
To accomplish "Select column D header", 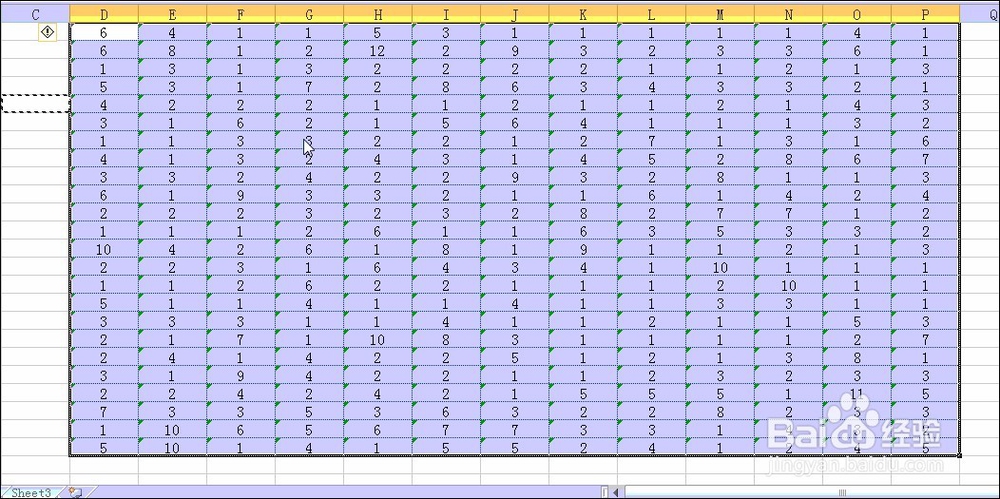I will coord(104,14).
